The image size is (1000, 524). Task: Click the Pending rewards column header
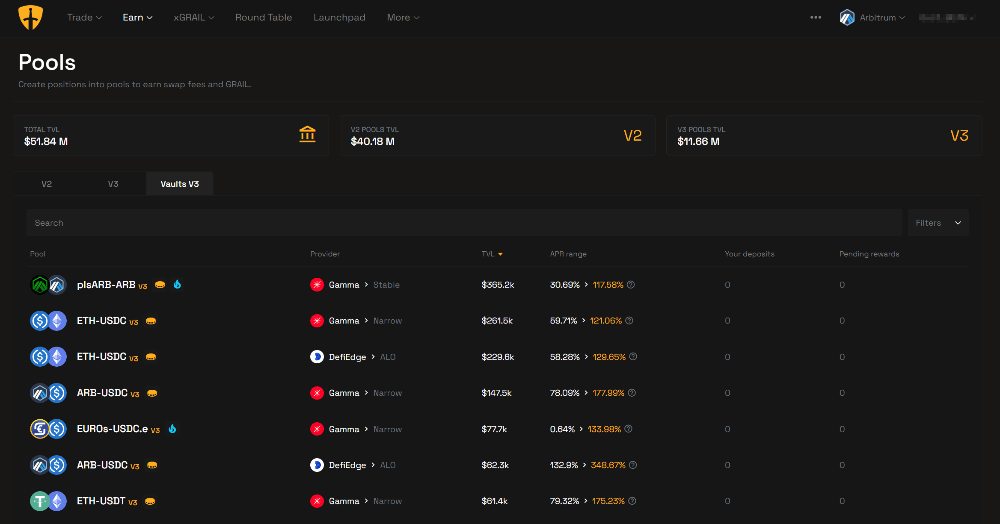pyautogui.click(x=869, y=254)
